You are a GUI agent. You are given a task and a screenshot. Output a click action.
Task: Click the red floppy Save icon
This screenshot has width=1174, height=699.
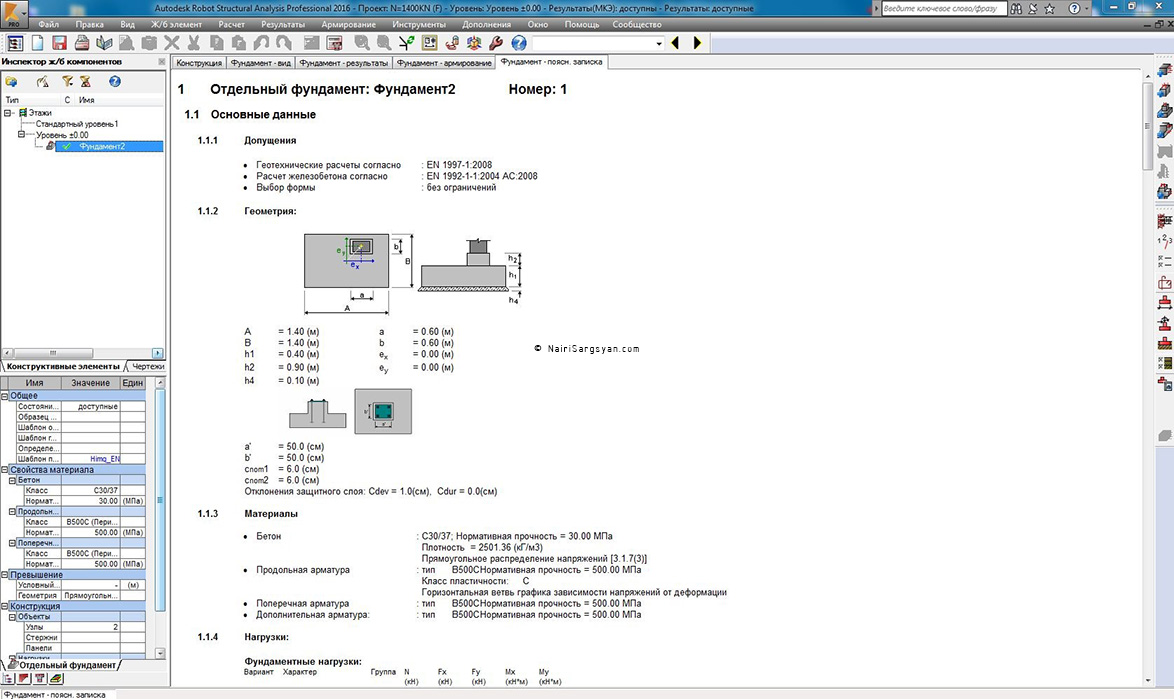tap(59, 43)
